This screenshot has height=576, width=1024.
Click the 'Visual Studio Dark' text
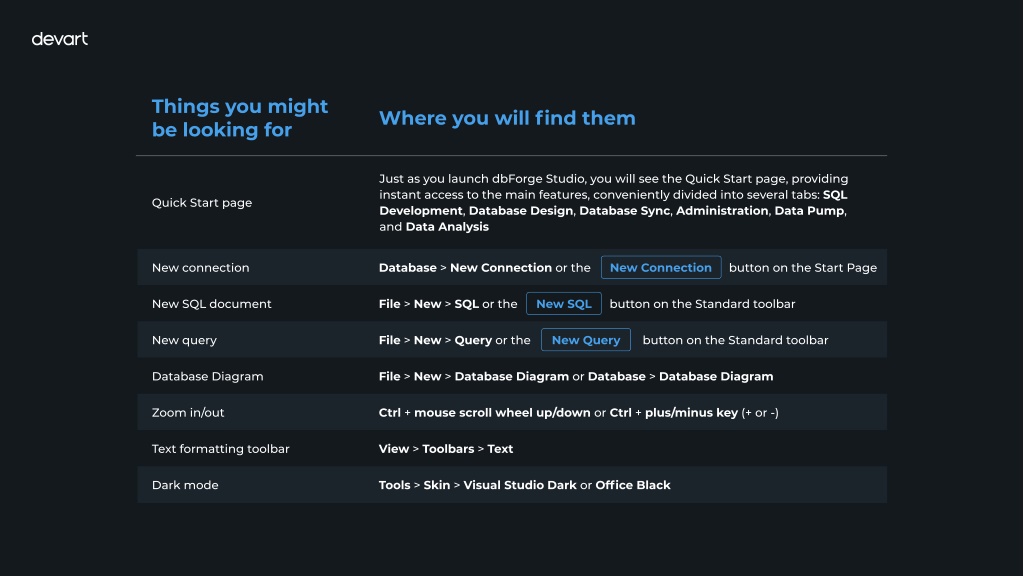point(520,485)
